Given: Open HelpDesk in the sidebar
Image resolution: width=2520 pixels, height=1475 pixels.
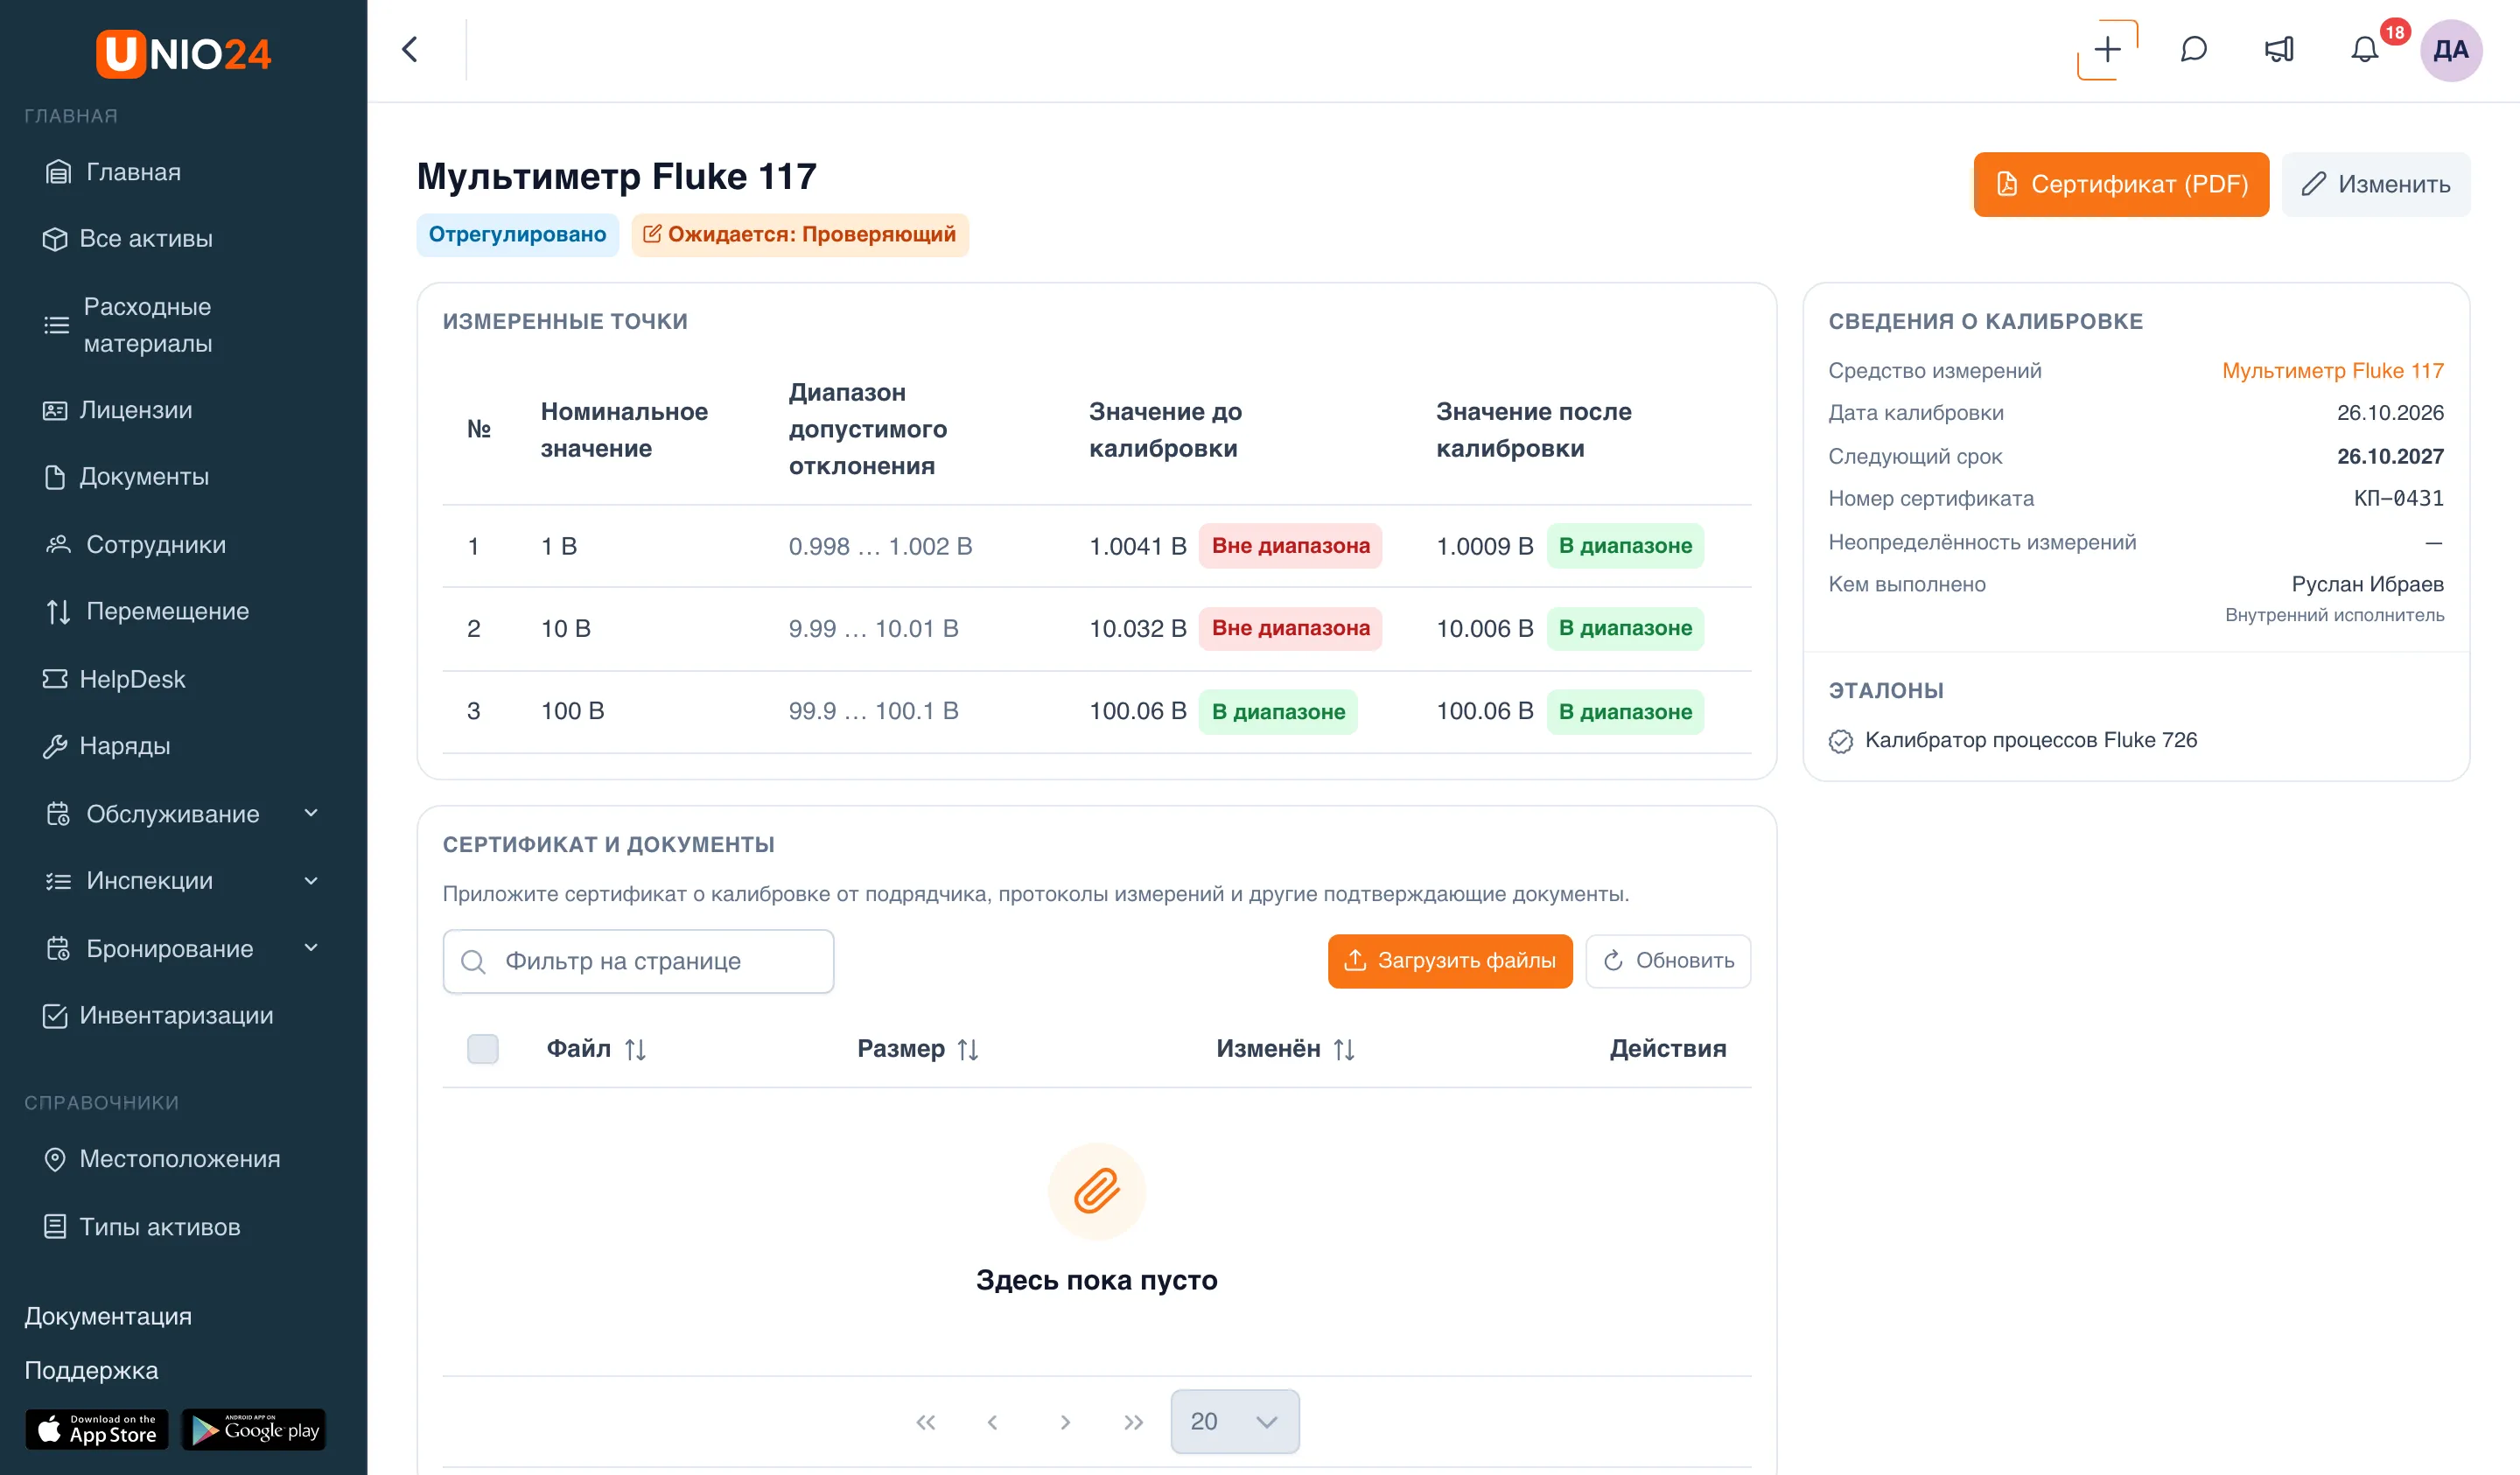Looking at the screenshot, I should [114, 679].
